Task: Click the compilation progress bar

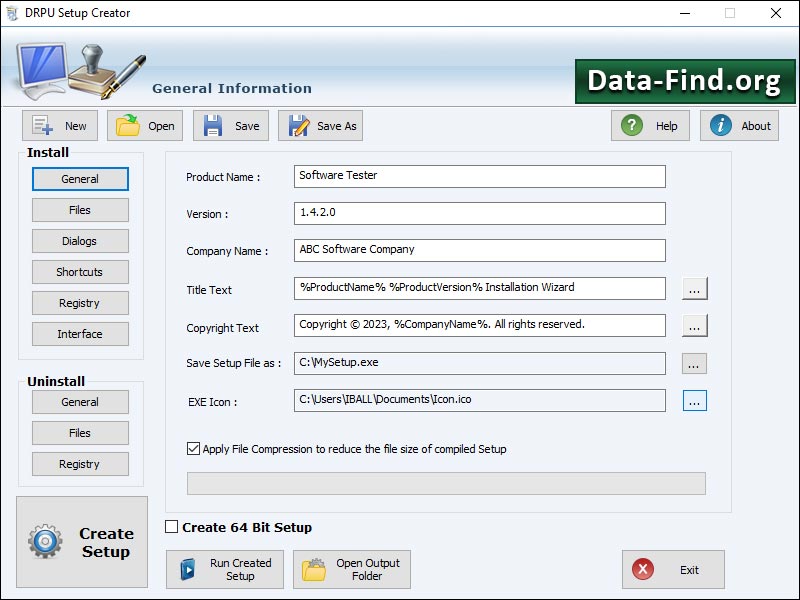Action: click(447, 484)
